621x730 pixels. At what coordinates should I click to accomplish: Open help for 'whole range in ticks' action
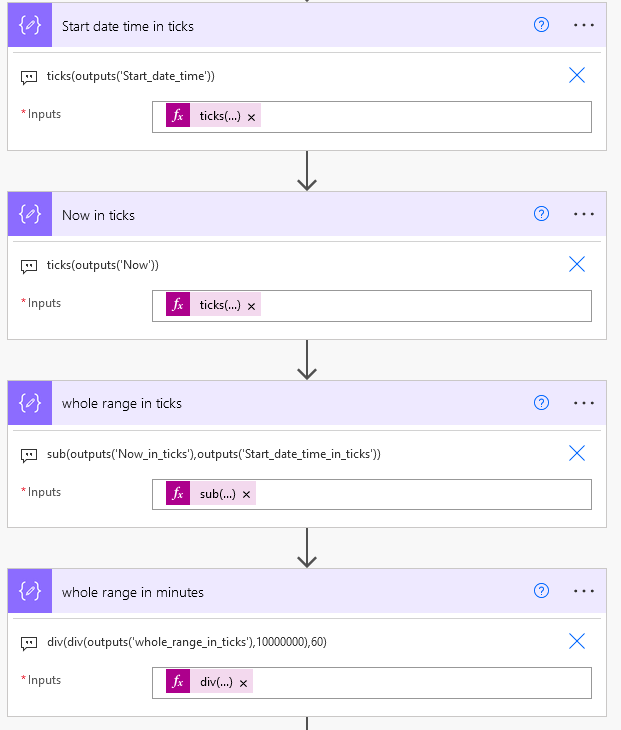point(542,403)
